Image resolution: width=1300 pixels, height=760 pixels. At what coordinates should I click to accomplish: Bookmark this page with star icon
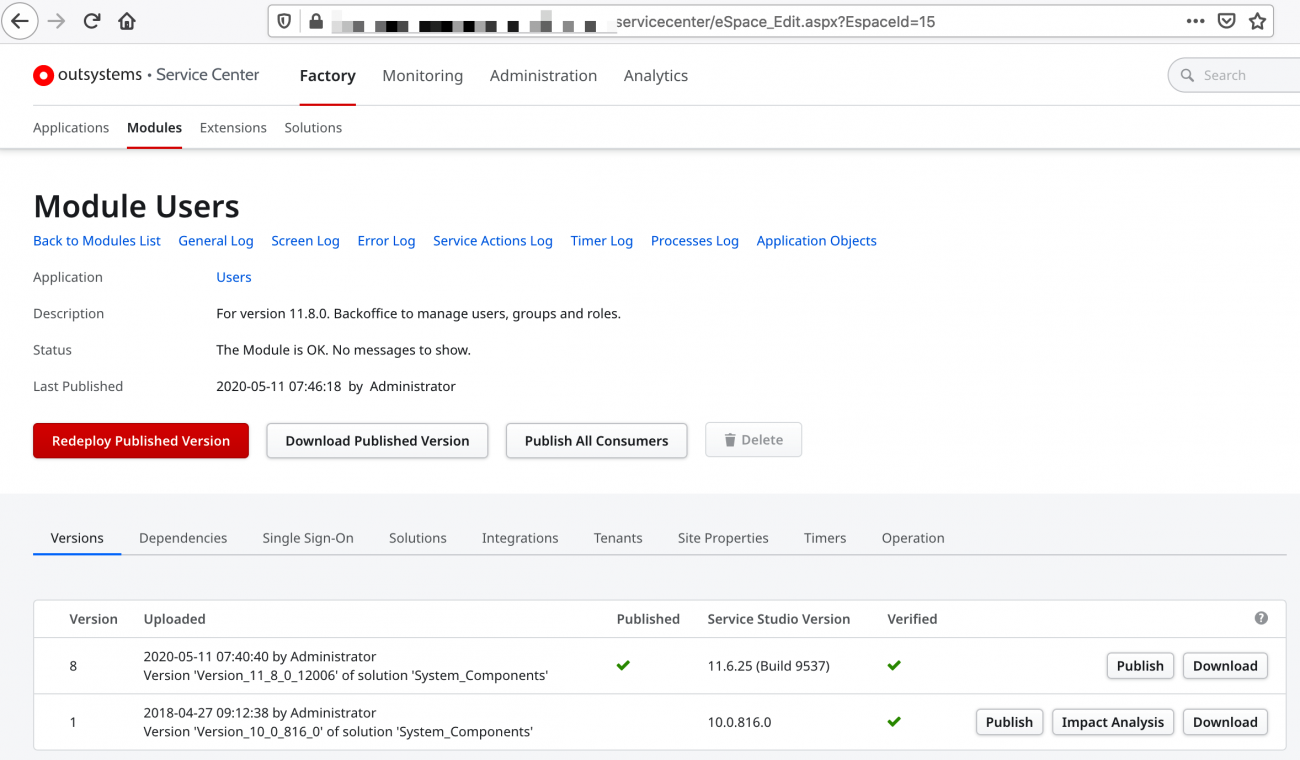coord(1257,21)
